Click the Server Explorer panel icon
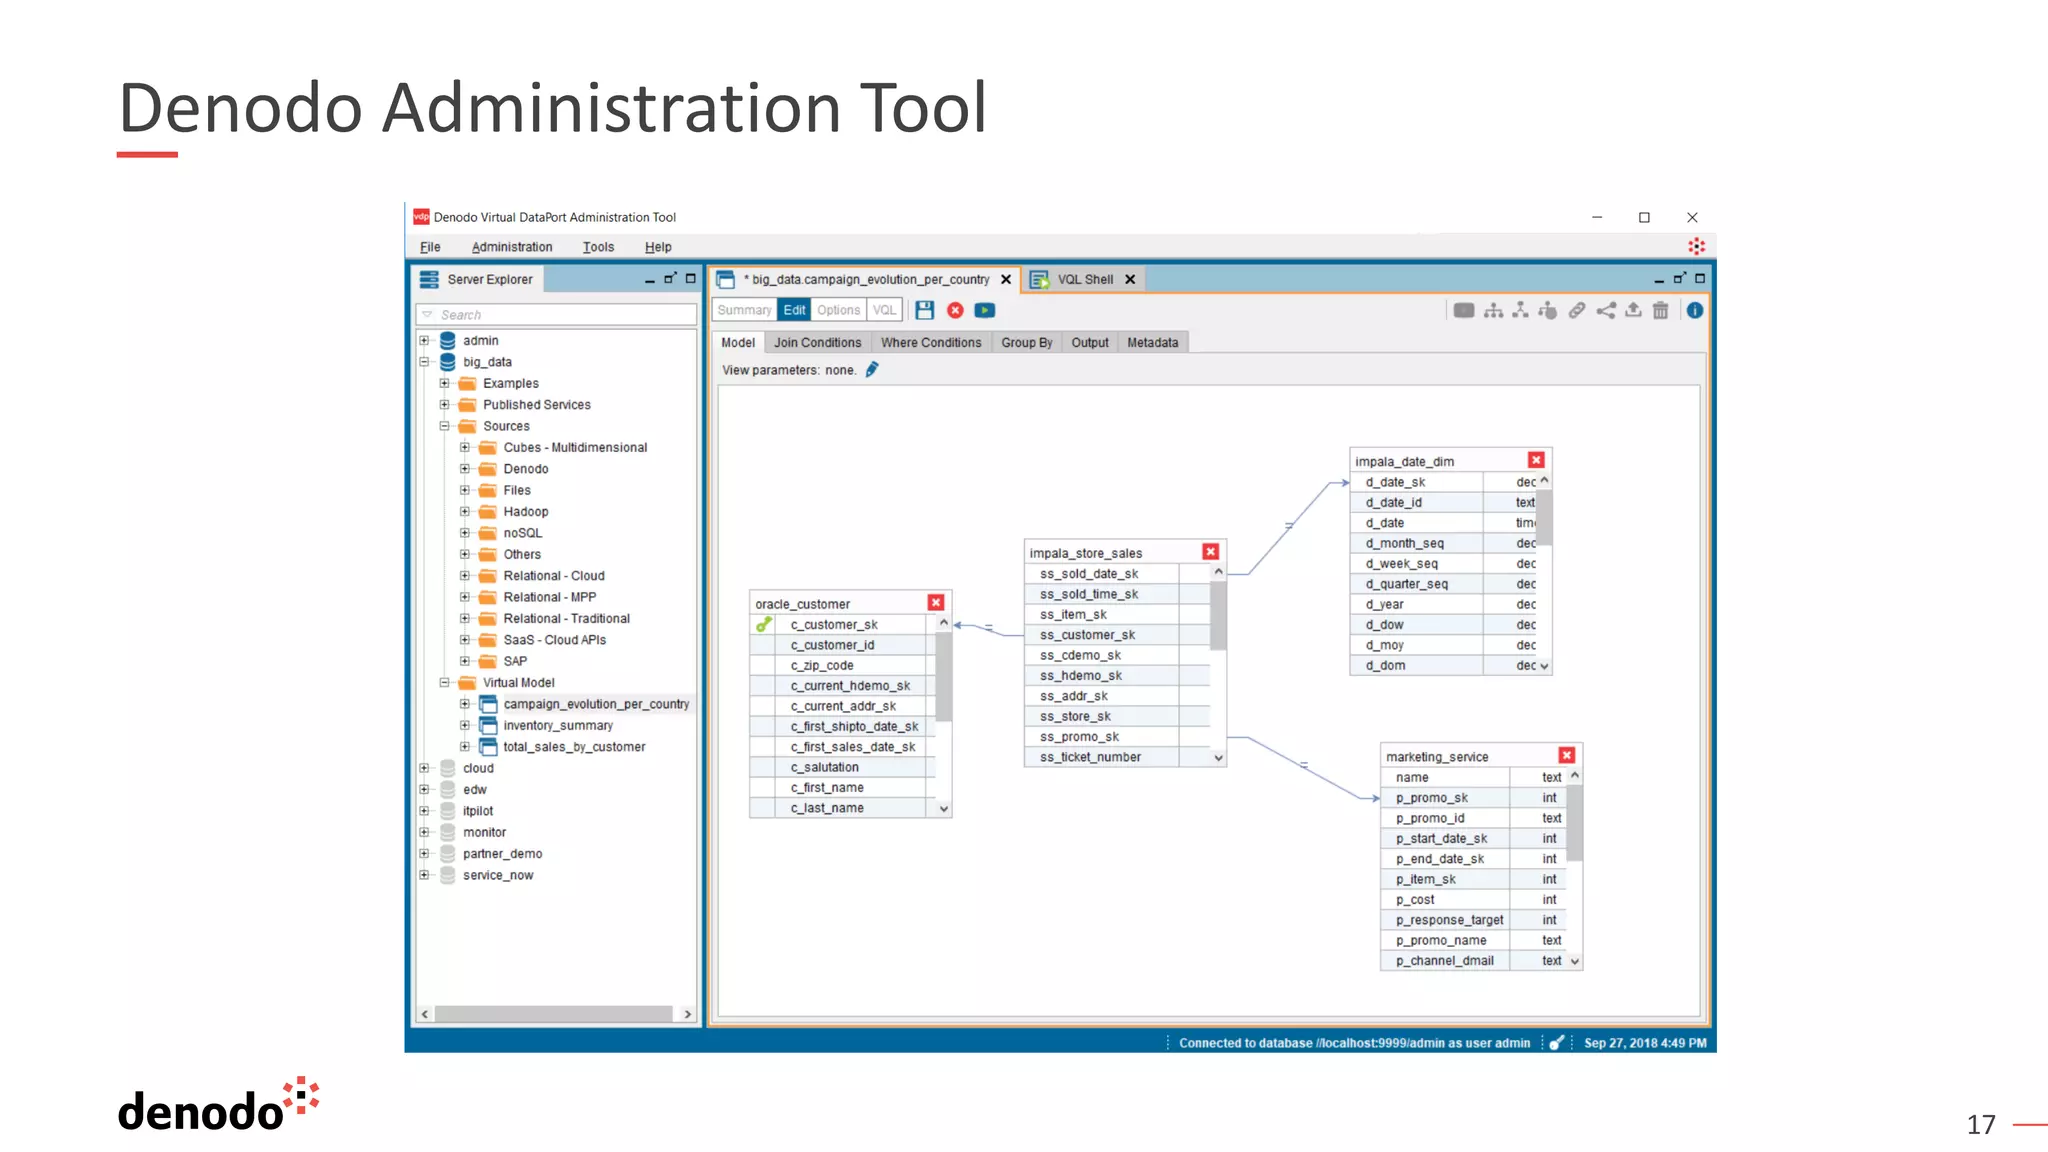The image size is (2048, 1152). pyautogui.click(x=429, y=279)
